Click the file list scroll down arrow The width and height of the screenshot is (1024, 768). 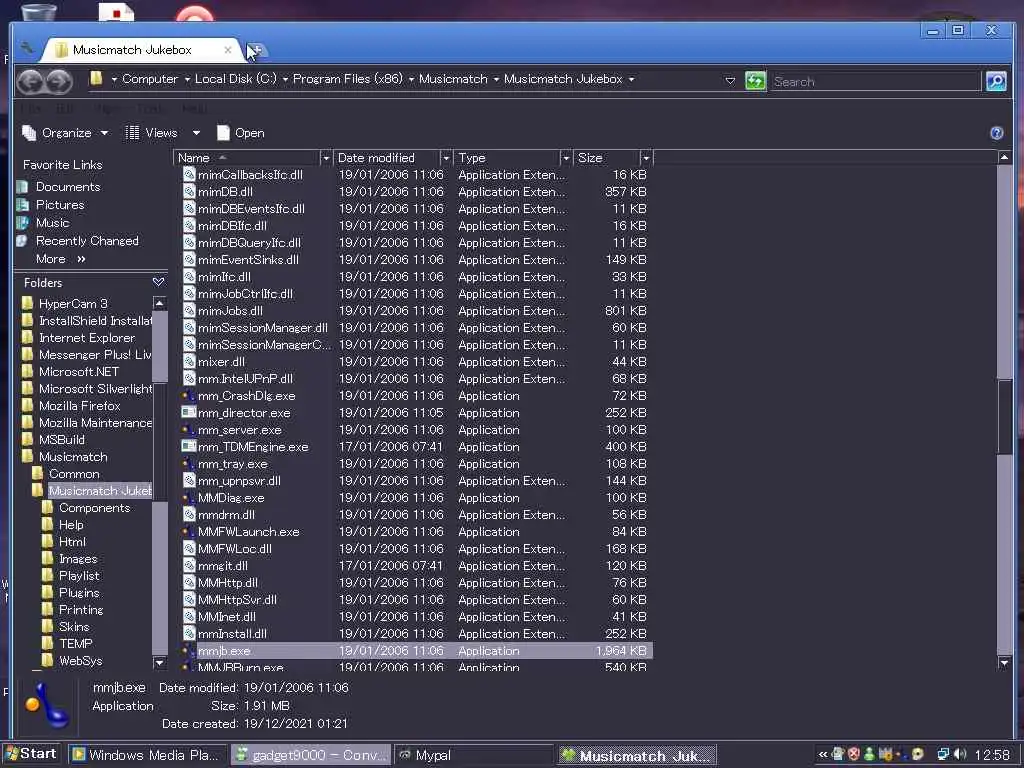[1004, 663]
